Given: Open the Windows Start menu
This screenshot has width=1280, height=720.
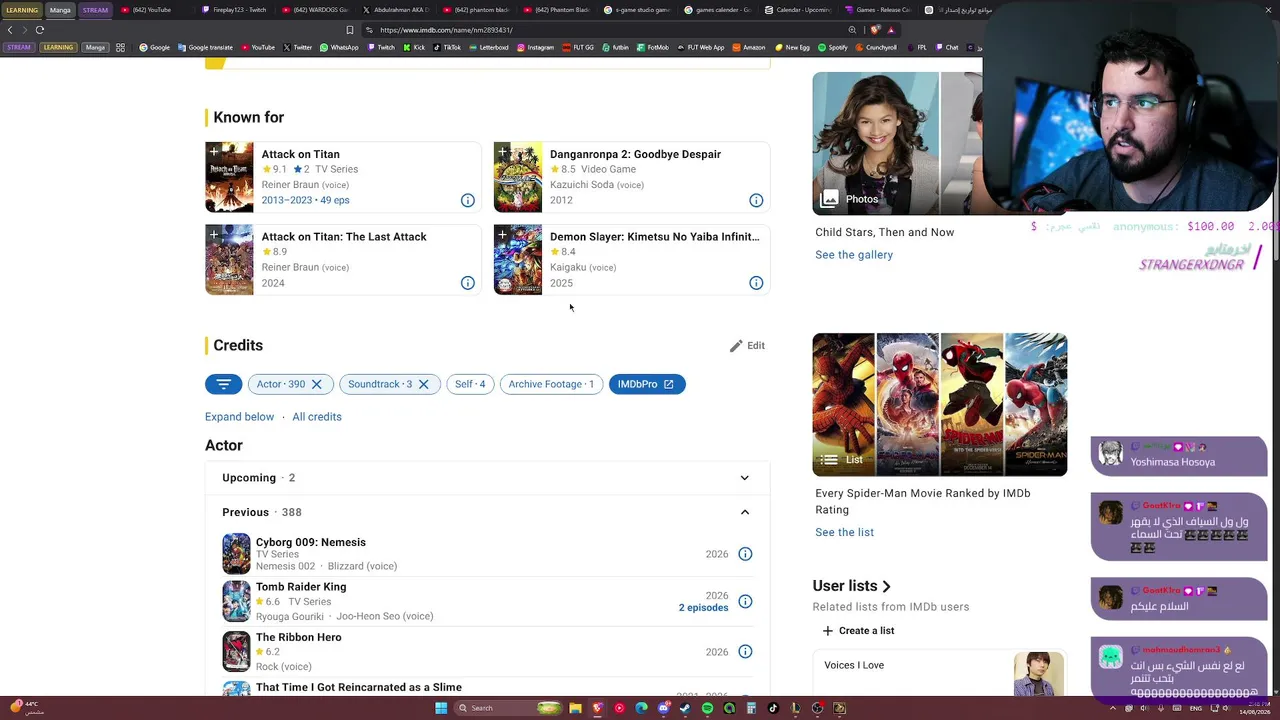Looking at the screenshot, I should pos(441,708).
